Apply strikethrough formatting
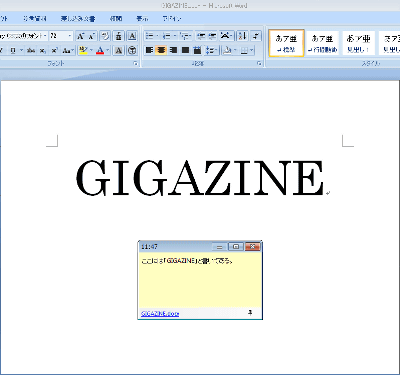The height and width of the screenshot is (375, 400). pyautogui.click(x=31, y=51)
